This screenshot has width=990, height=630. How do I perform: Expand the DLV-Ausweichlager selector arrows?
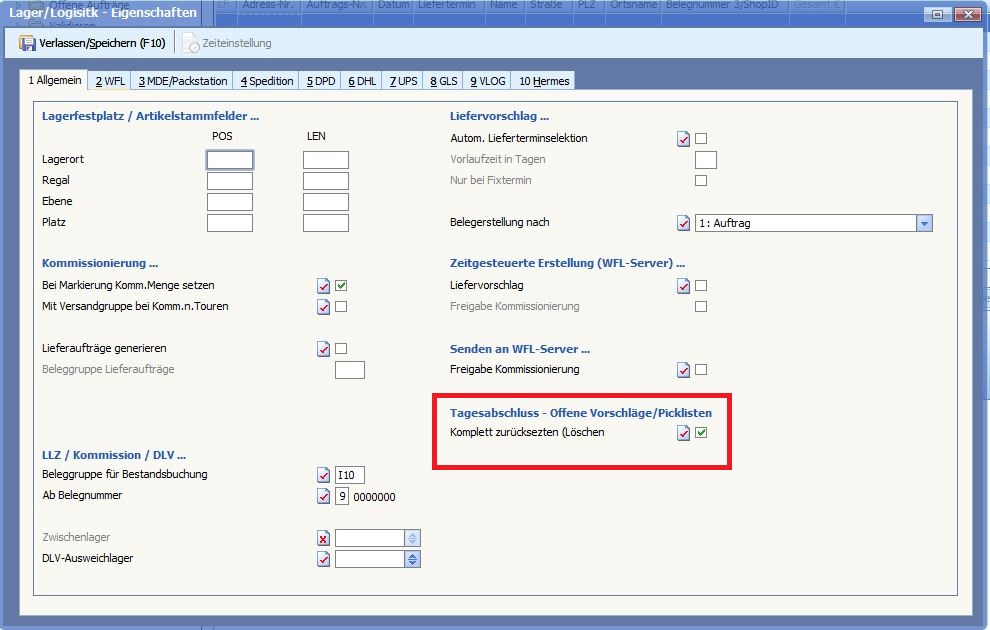[x=413, y=559]
